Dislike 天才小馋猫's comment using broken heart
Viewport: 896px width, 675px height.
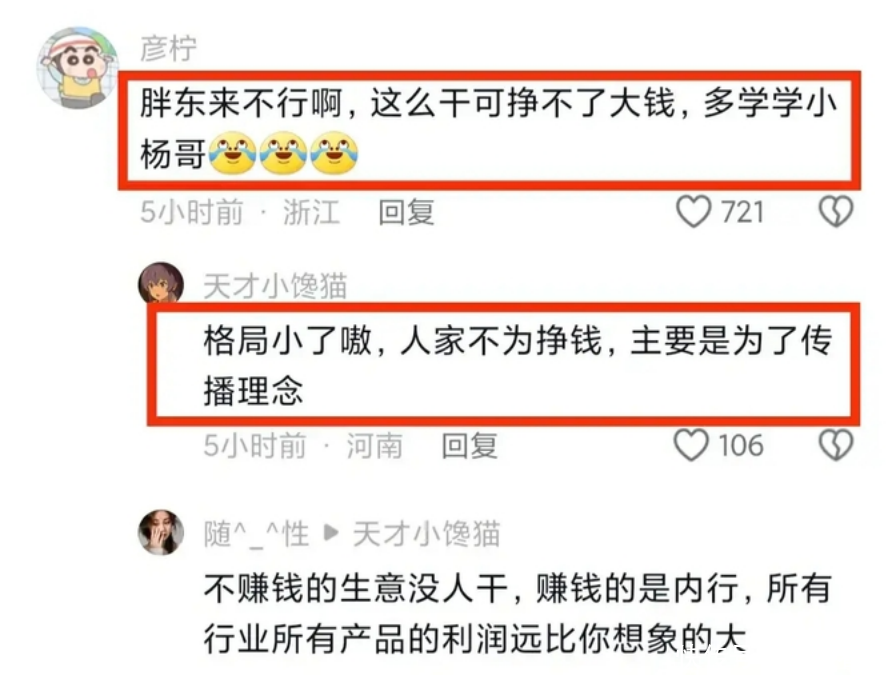[x=836, y=445]
